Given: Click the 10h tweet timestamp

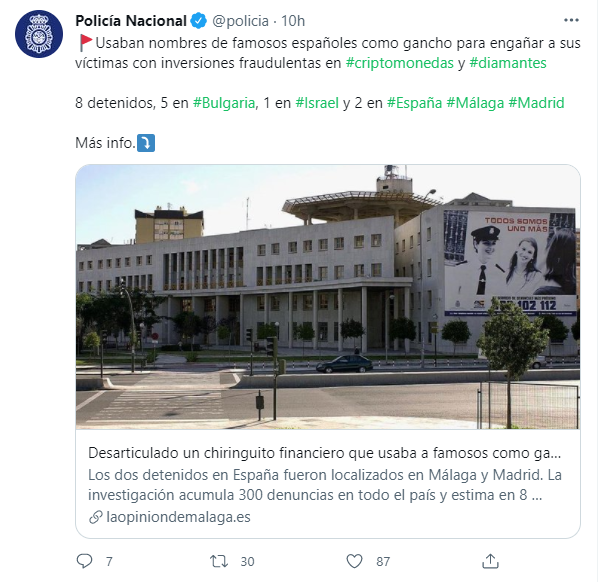Looking at the screenshot, I should click(x=293, y=21).
